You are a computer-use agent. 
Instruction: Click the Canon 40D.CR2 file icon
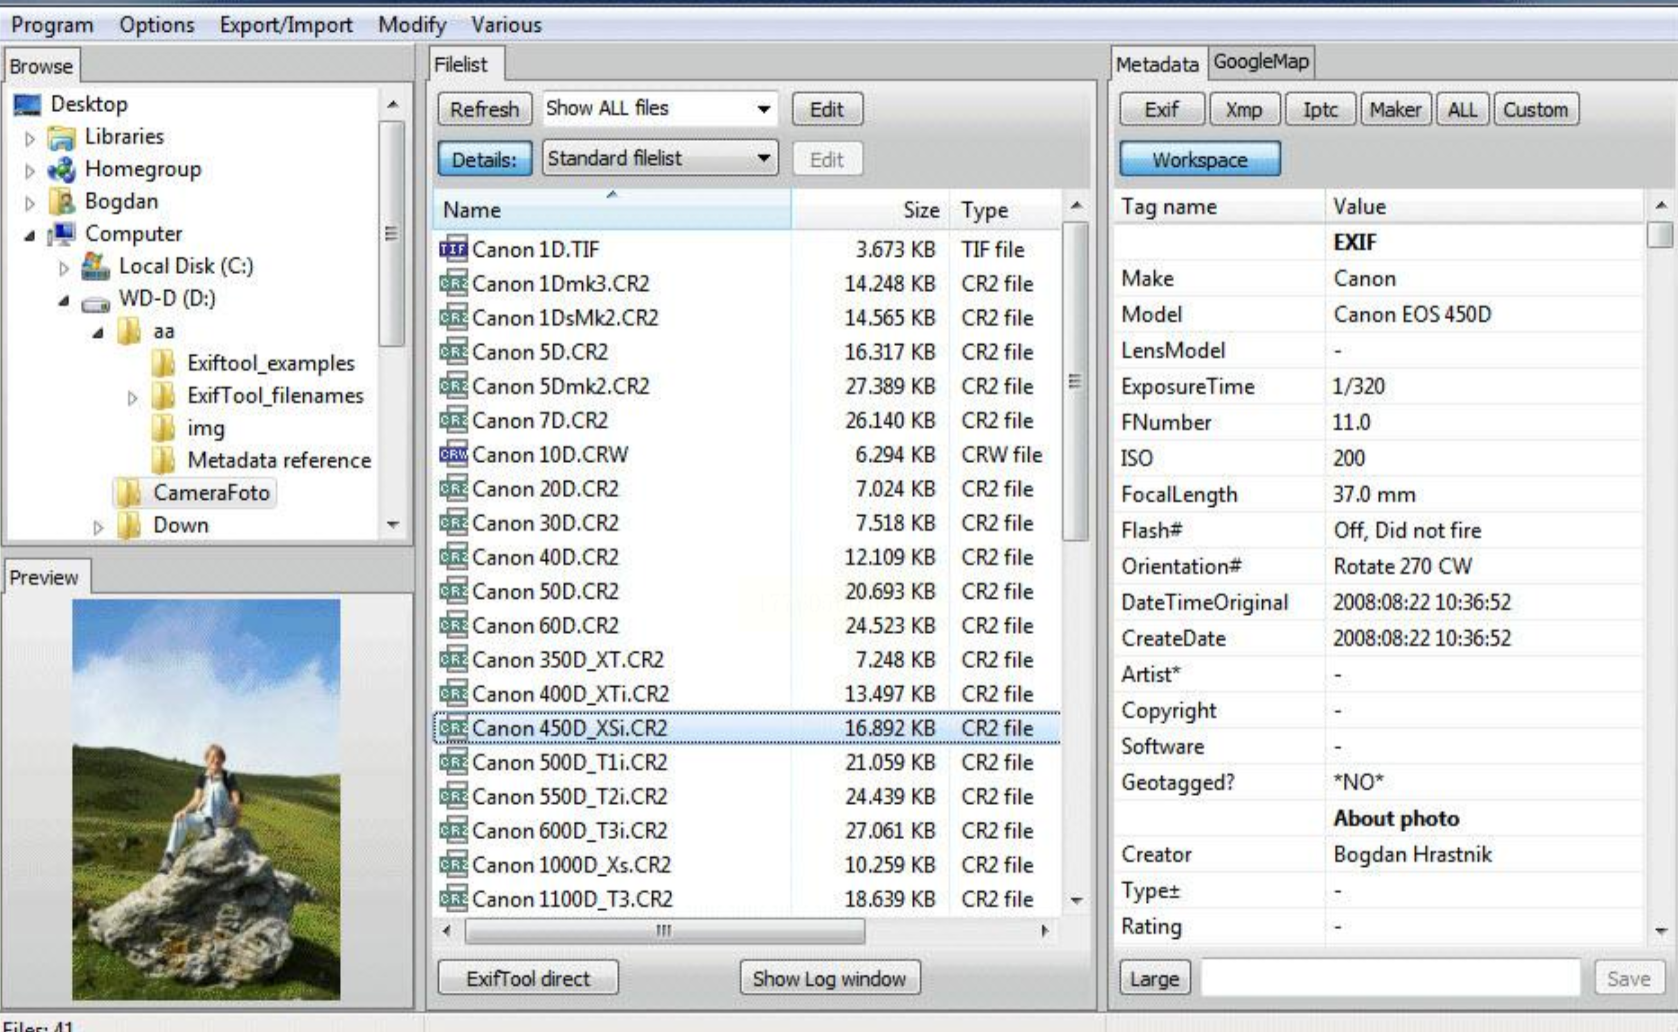point(453,557)
